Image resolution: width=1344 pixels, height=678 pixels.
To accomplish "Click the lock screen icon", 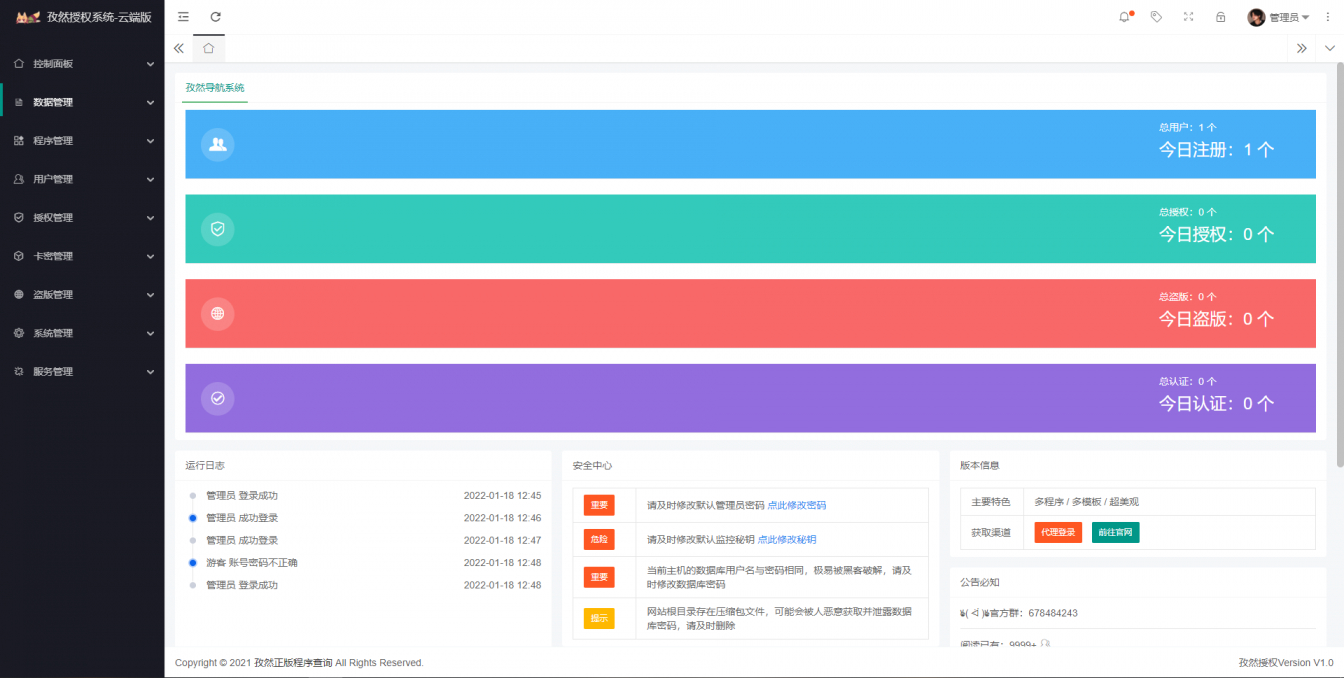I will [1220, 17].
